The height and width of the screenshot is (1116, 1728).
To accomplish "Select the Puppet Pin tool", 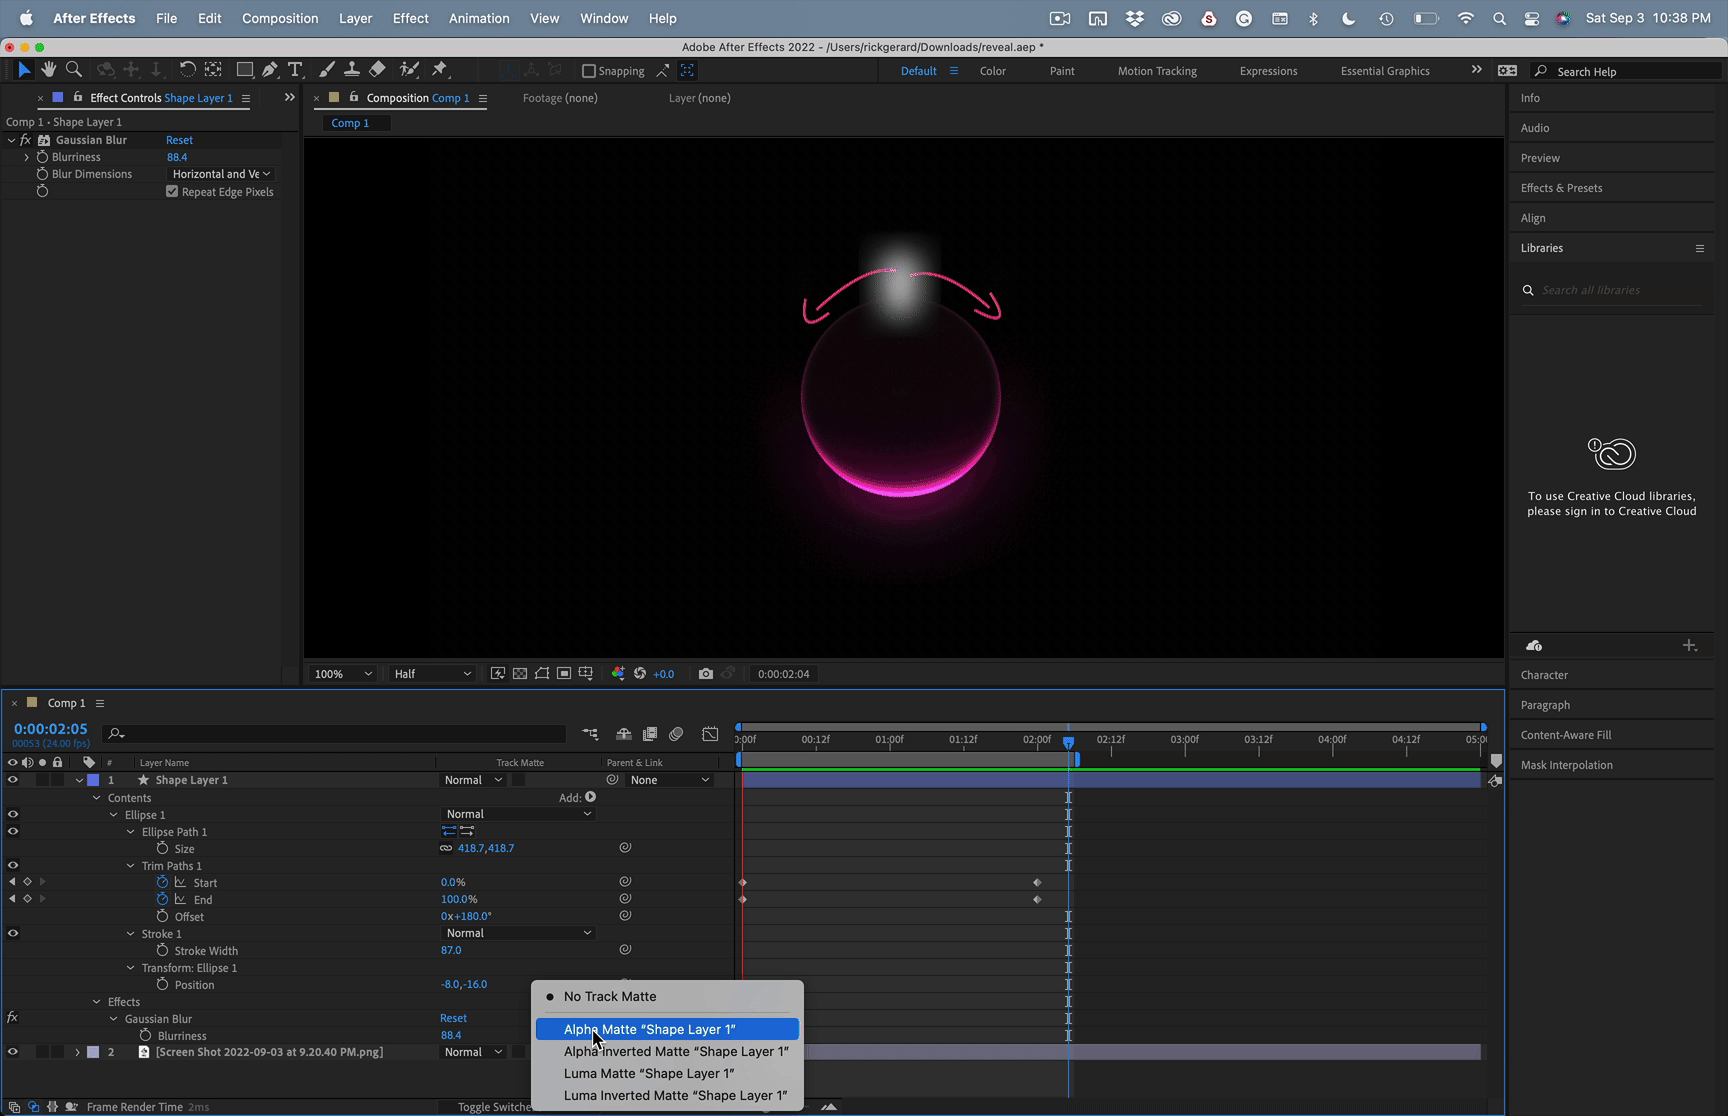I will click(440, 70).
